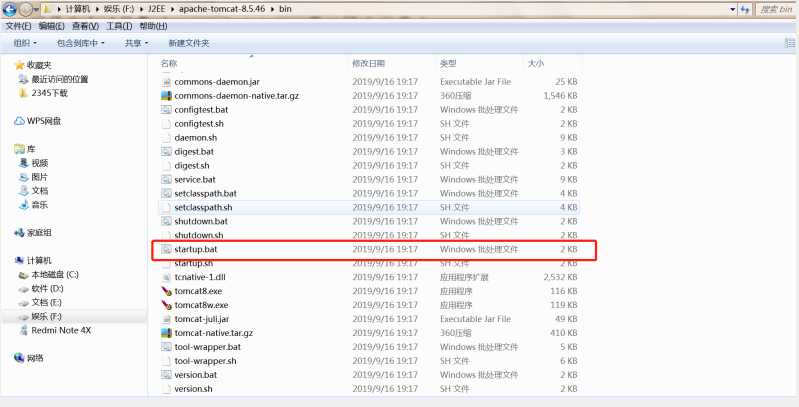Select the setclasspath.sh file name
The width and height of the screenshot is (799, 407).
tap(203, 207)
